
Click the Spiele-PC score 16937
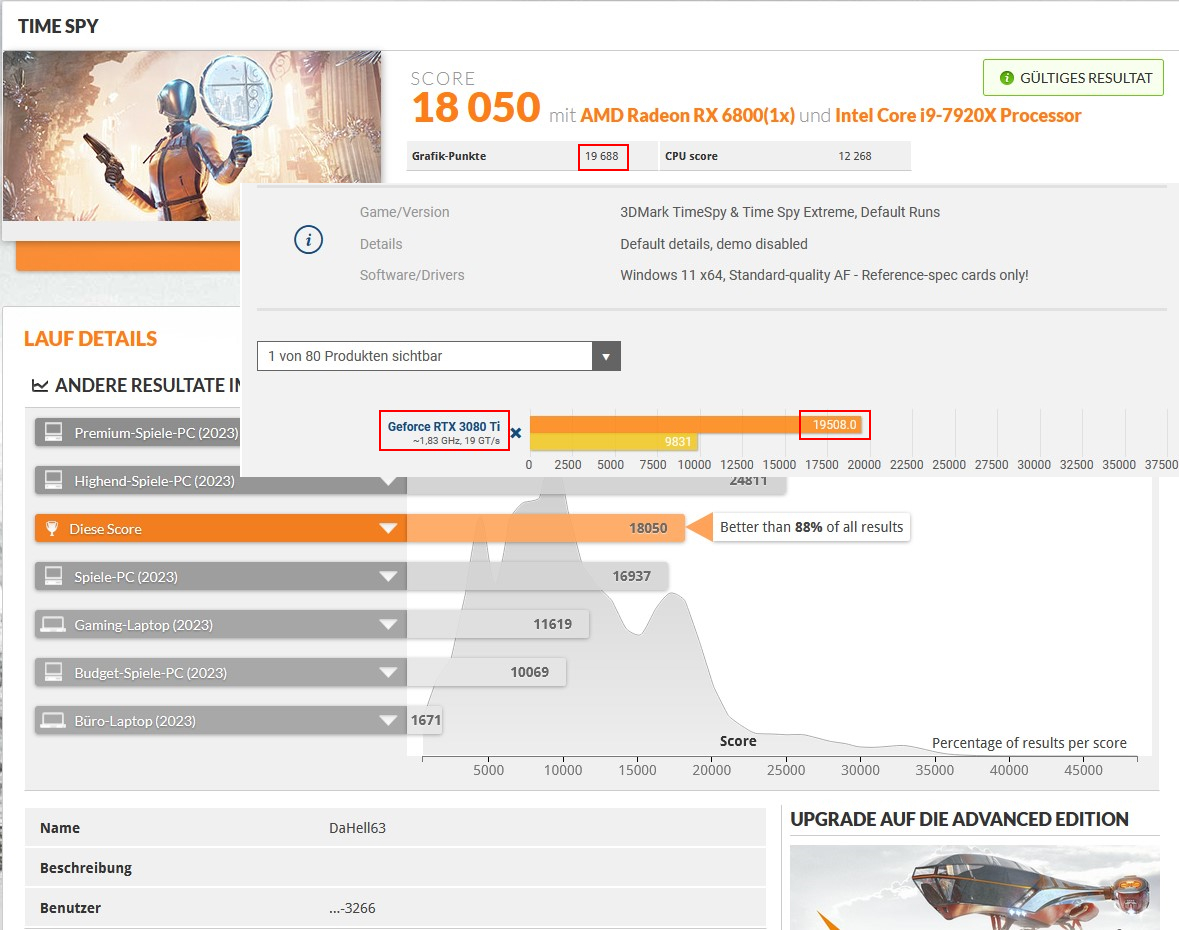click(632, 577)
